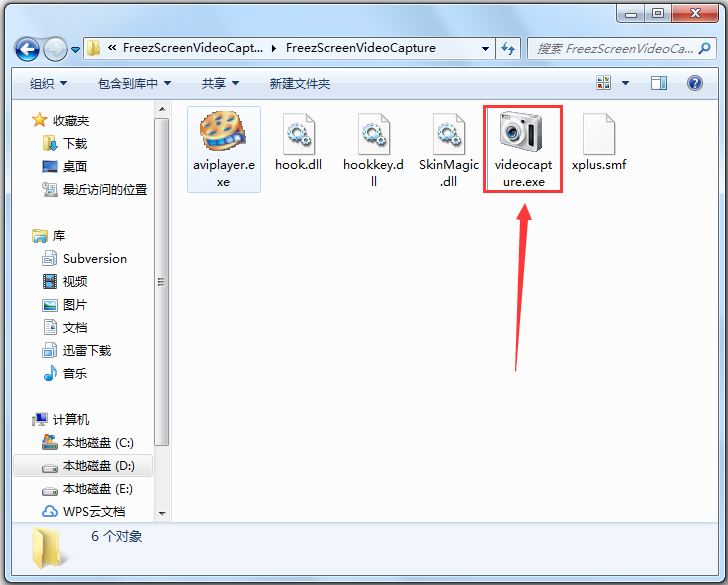Expand breadcrumb arrow between folder names
The width and height of the screenshot is (728, 585).
pyautogui.click(x=274, y=48)
